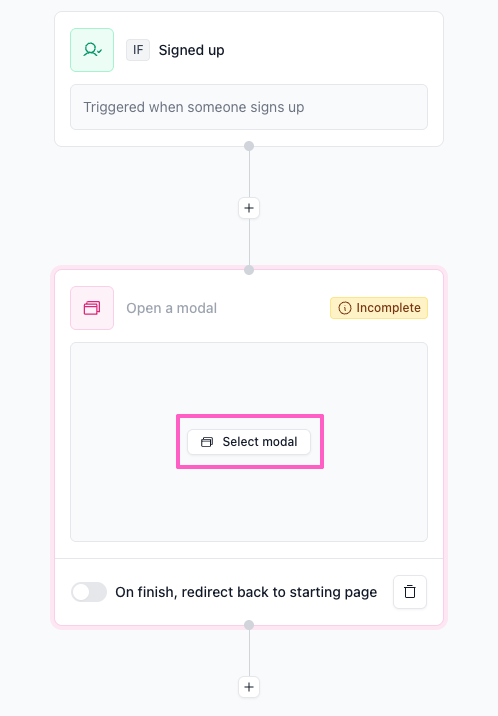This screenshot has width=498, height=716.
Task: Click the On finish, redirect back label
Action: pos(246,592)
